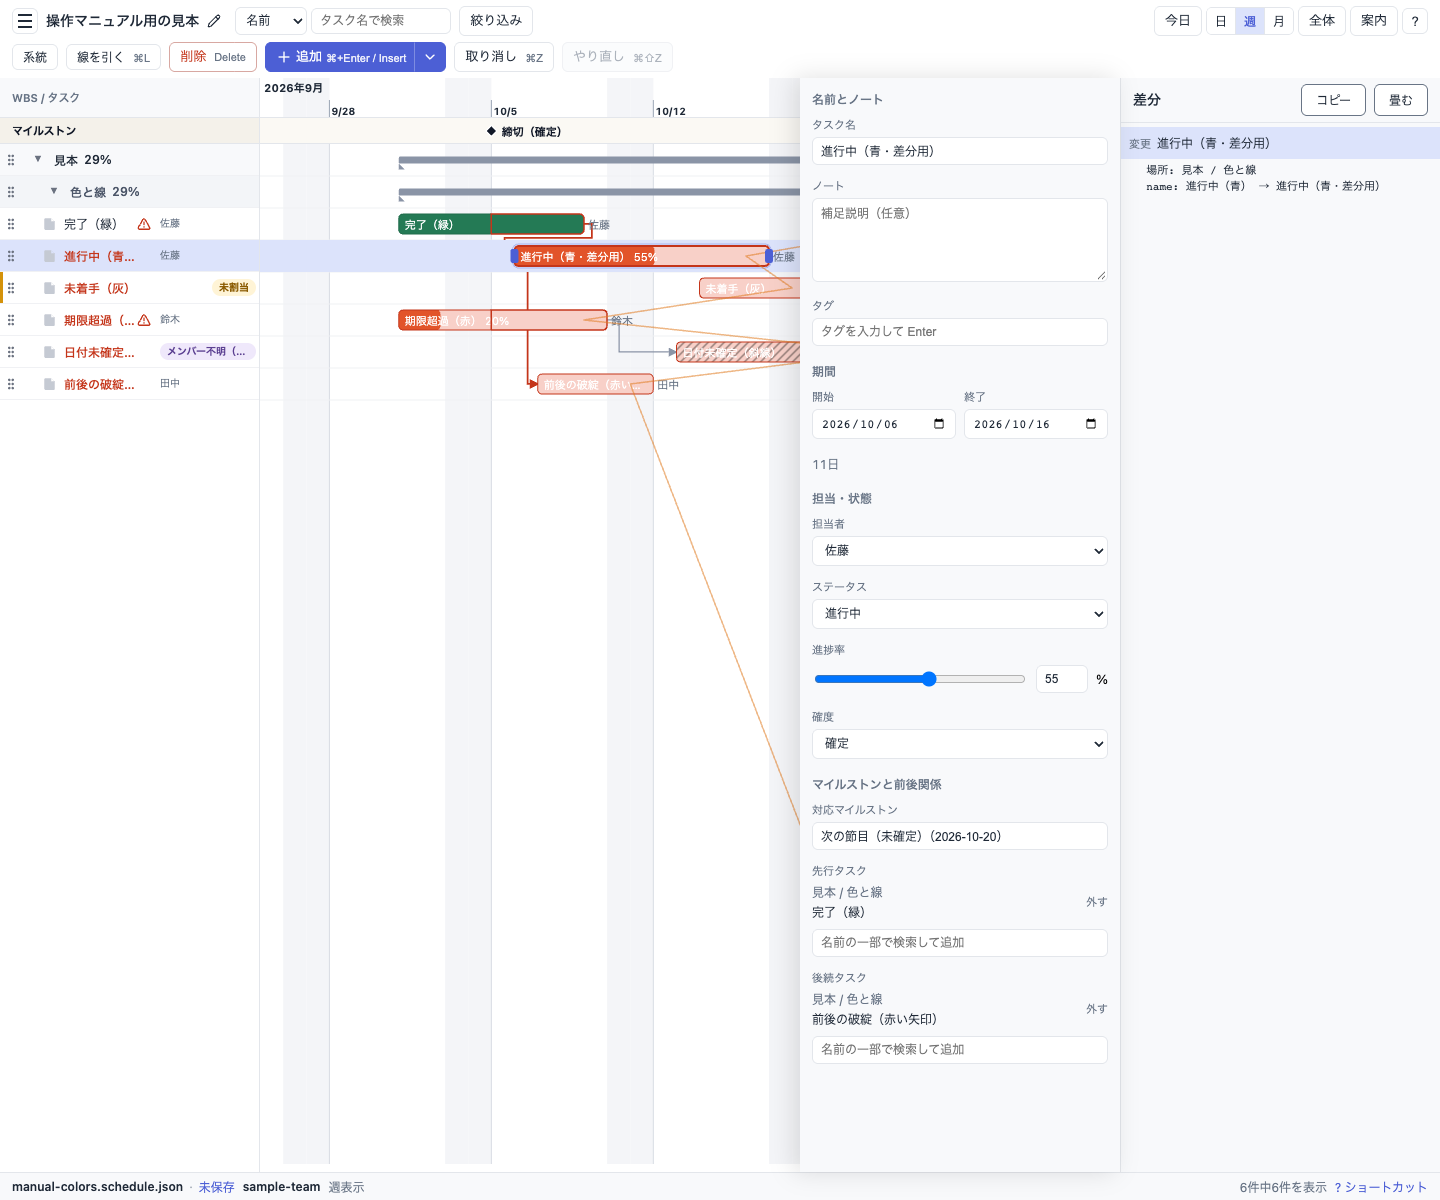Open calendar picker in 終了 date field
Viewport: 1440px width, 1200px height.
coord(1091,424)
